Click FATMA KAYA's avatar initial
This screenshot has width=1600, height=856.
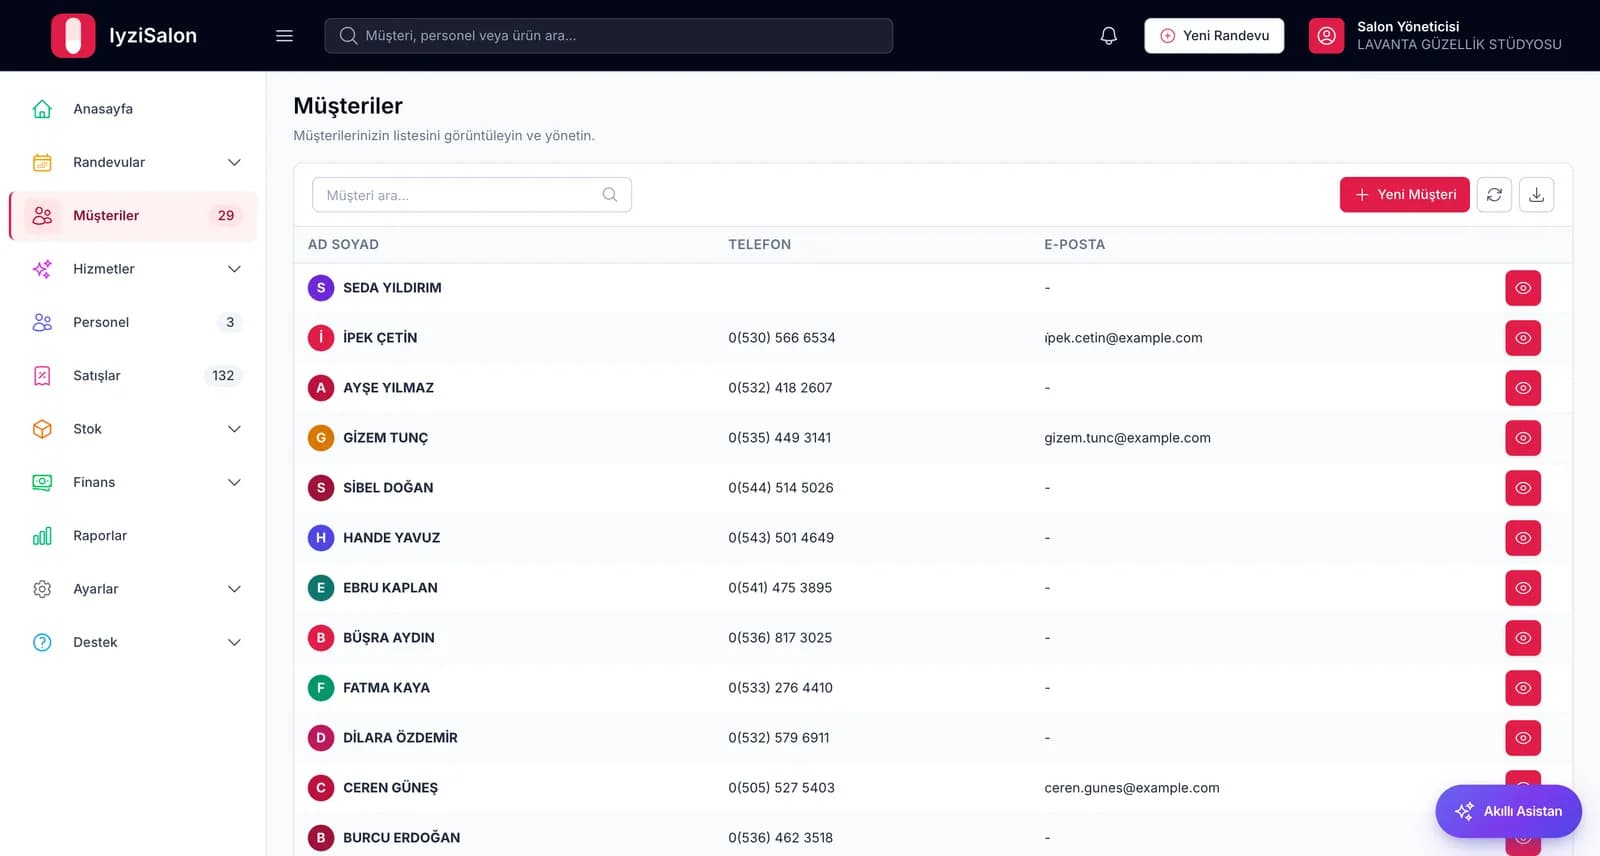coord(321,688)
